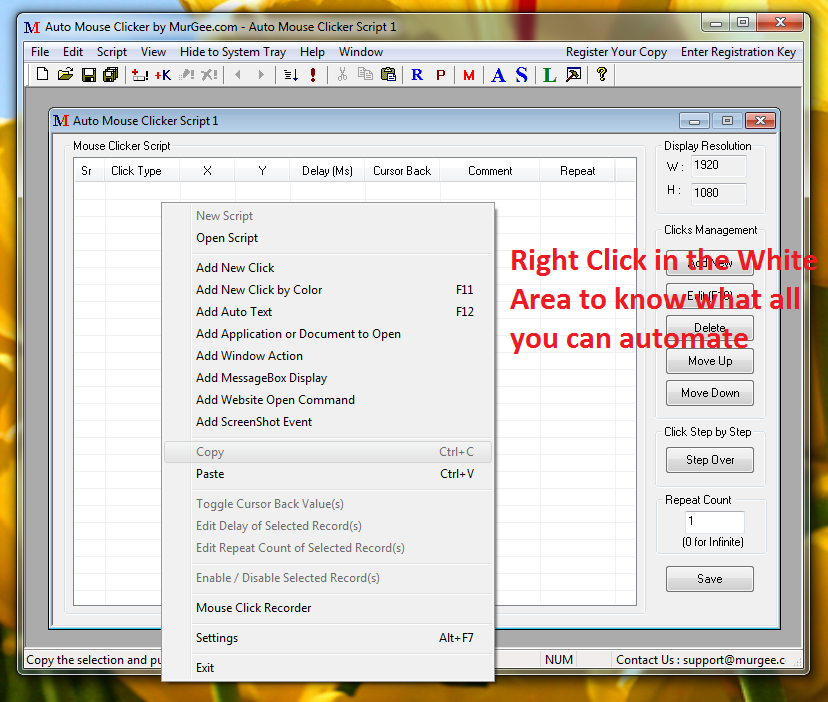The image size is (828, 702).
Task: Edit the Repeat Count value field
Action: click(x=714, y=521)
